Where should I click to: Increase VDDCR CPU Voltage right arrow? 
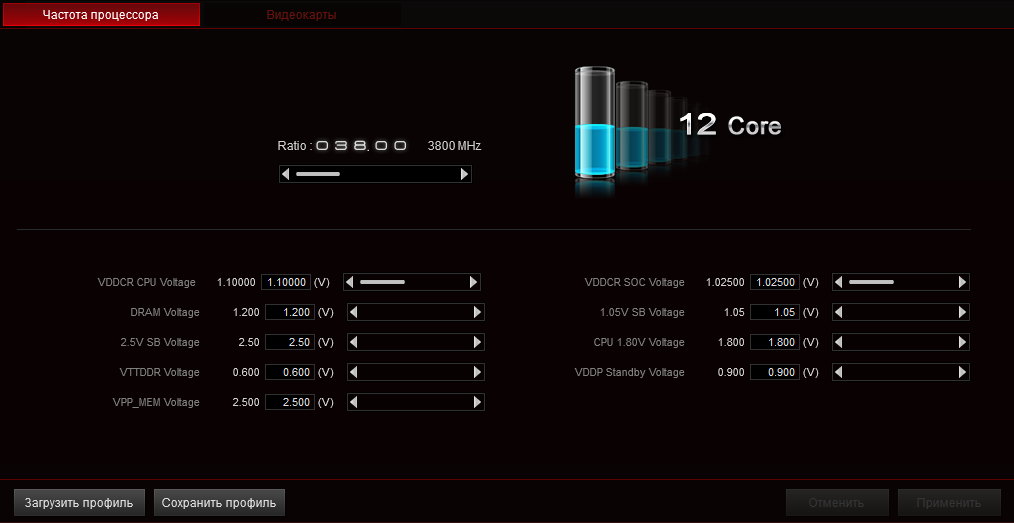pyautogui.click(x=473, y=282)
